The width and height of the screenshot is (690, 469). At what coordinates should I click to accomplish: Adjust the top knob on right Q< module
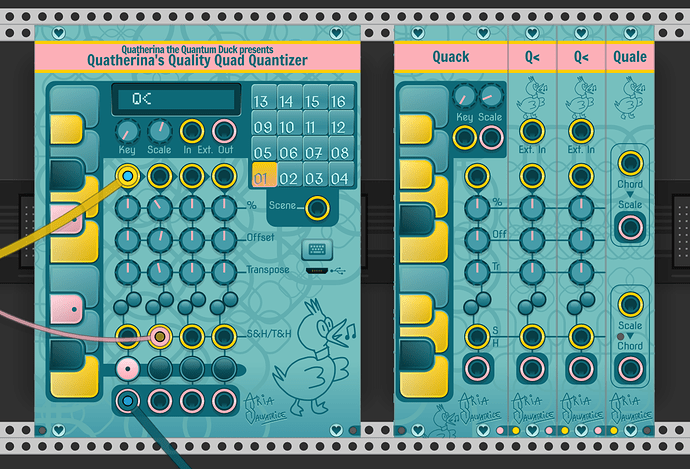[581, 208]
